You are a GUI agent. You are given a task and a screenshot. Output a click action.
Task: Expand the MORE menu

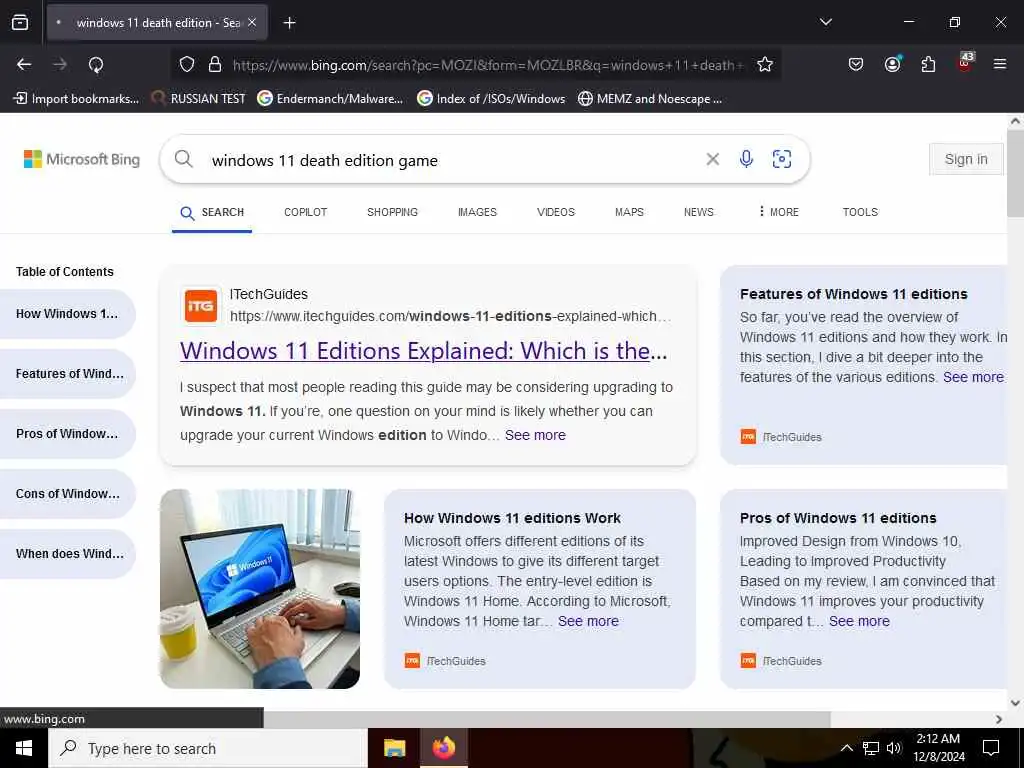pyautogui.click(x=778, y=212)
